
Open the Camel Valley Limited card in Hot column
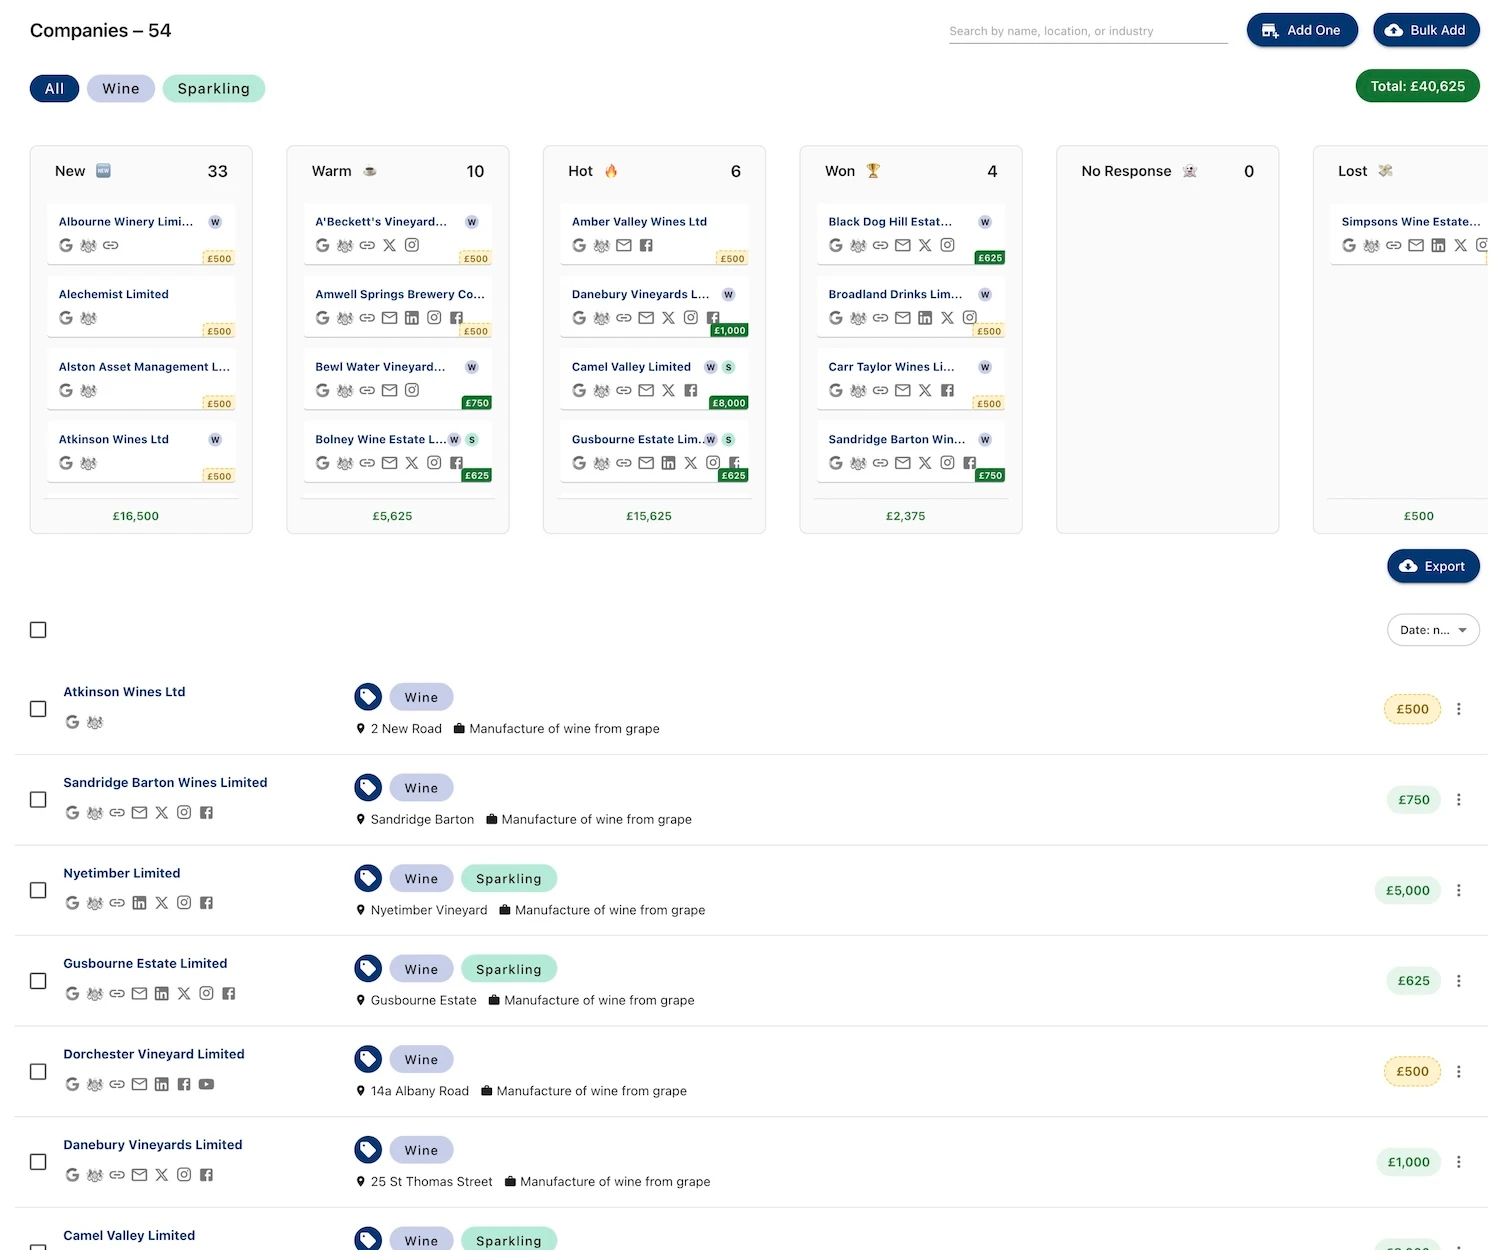pyautogui.click(x=654, y=380)
